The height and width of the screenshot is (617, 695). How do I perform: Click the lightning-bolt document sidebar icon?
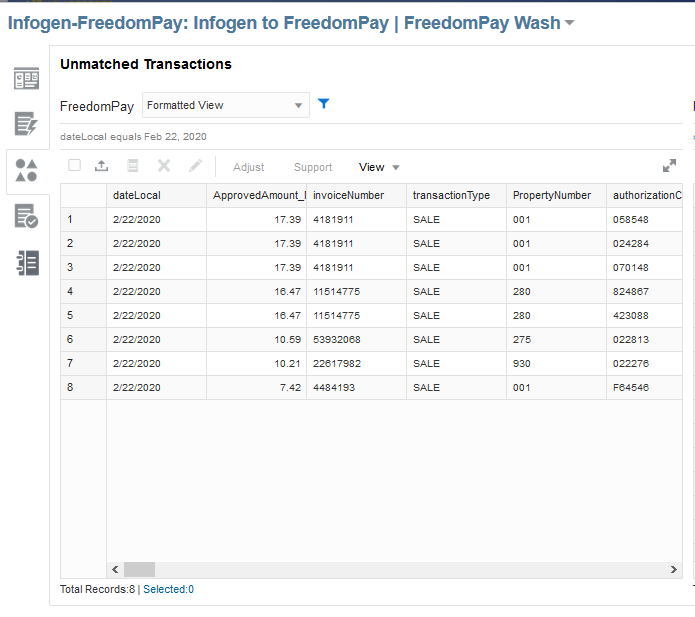(27, 124)
